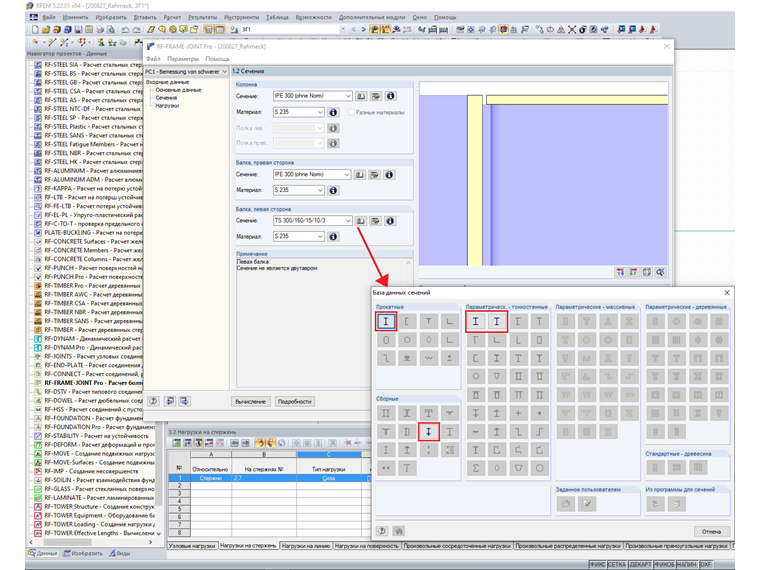Screen dimensions: 760x570
Task: Choose highlighted built-up I-section in Сборные
Action: 428,431
